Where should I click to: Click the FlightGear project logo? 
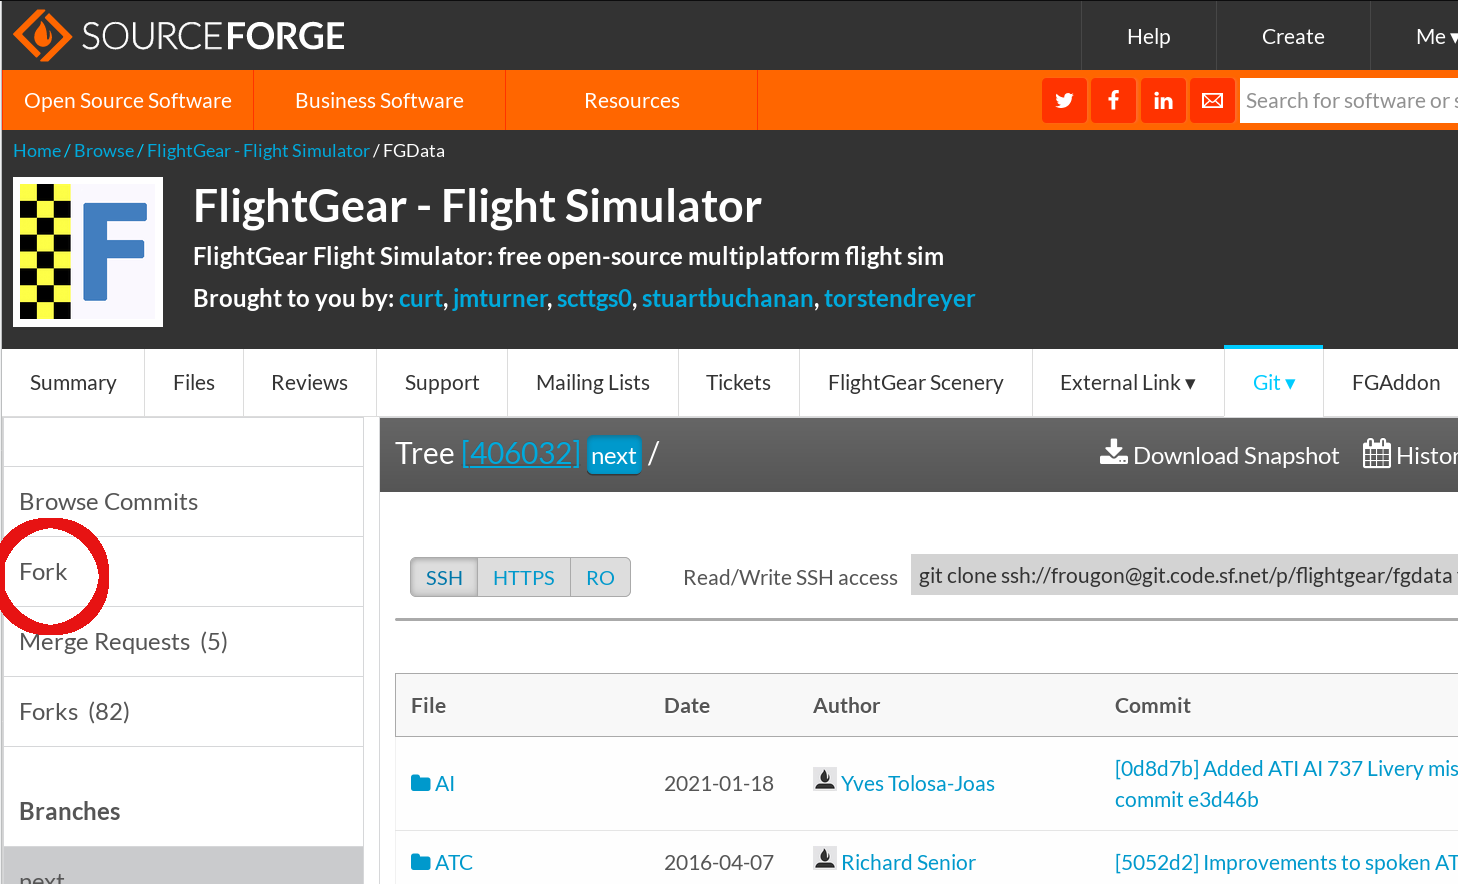[x=88, y=252]
